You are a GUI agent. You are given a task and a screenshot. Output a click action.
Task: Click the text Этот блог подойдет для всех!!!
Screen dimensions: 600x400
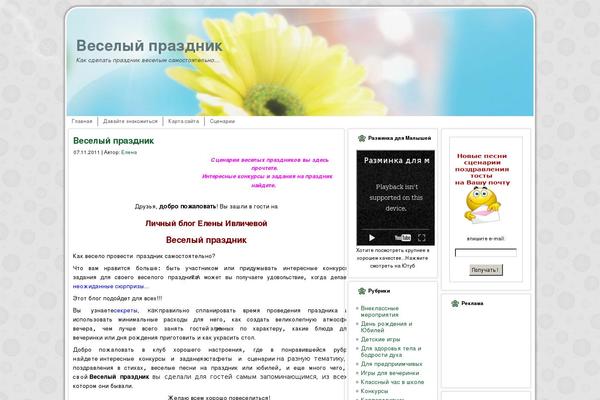click(x=117, y=299)
